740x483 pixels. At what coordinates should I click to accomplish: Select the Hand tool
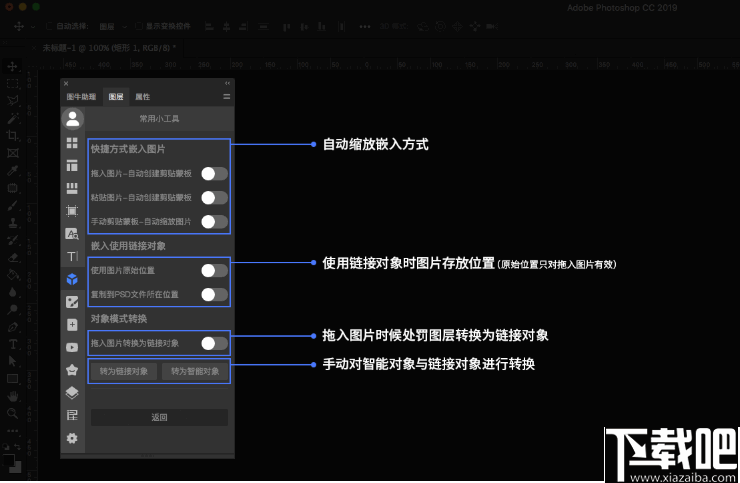click(12, 396)
